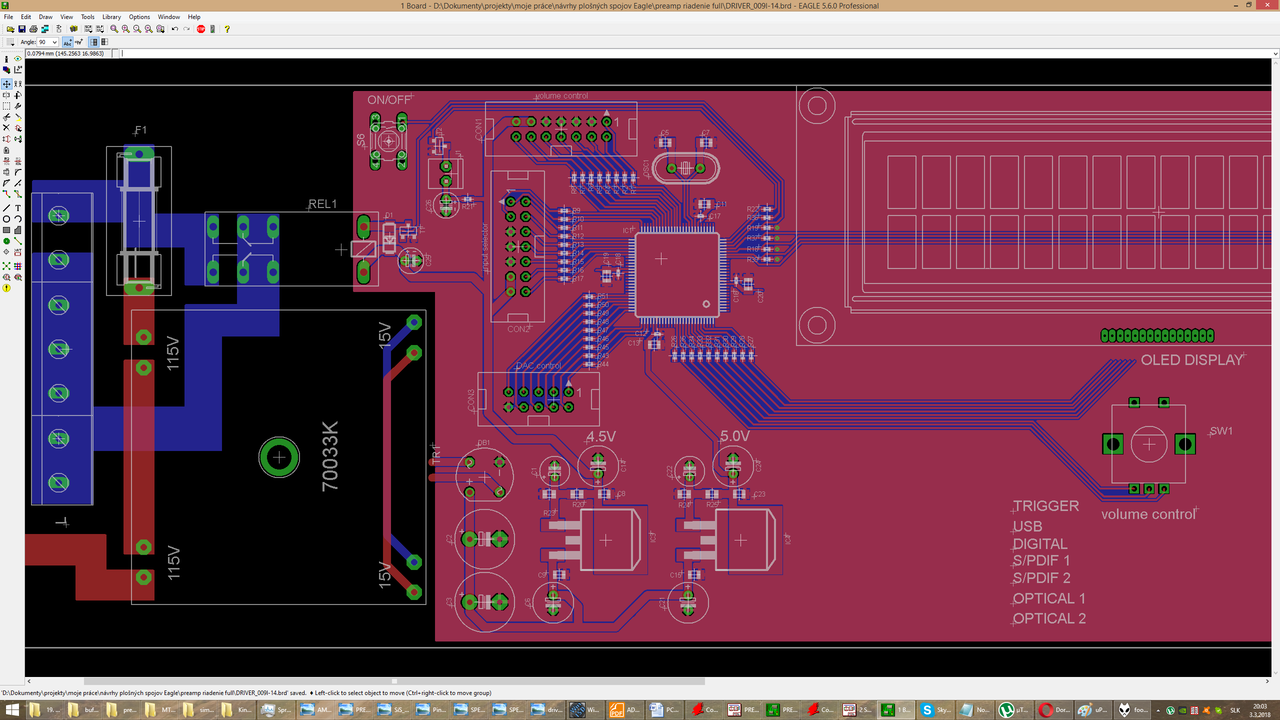The image size is (1280, 720).
Task: Select the Wire draw tool
Action: [x=6, y=208]
